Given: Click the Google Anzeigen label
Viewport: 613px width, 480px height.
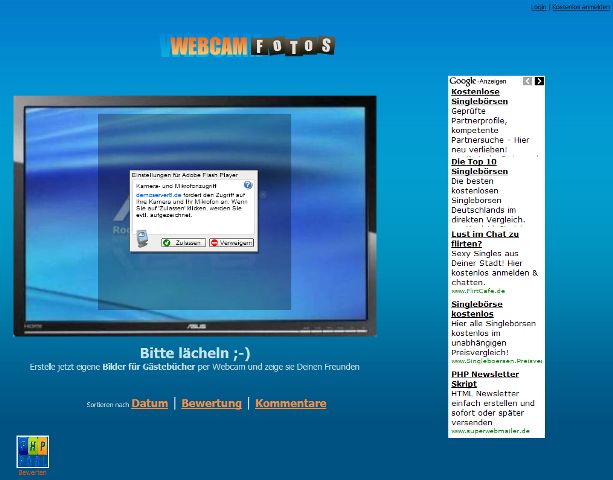Looking at the screenshot, I should click(478, 81).
